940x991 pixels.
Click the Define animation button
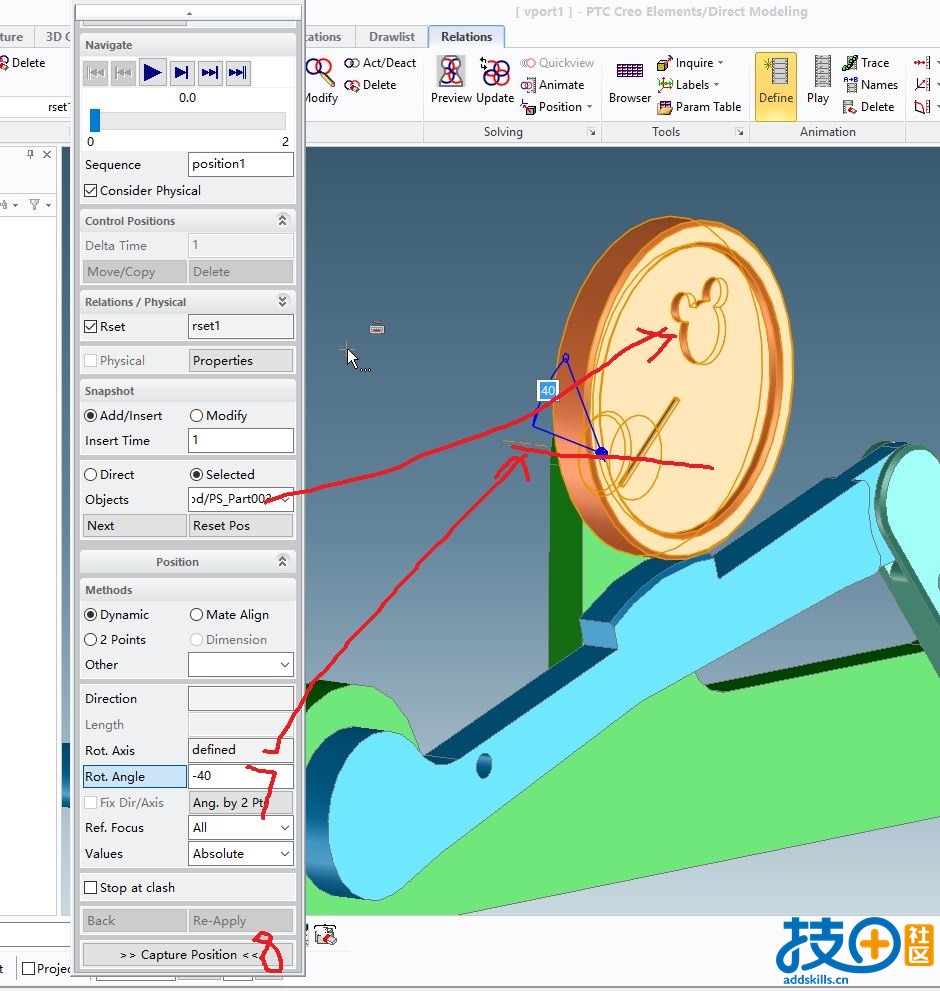tap(776, 86)
